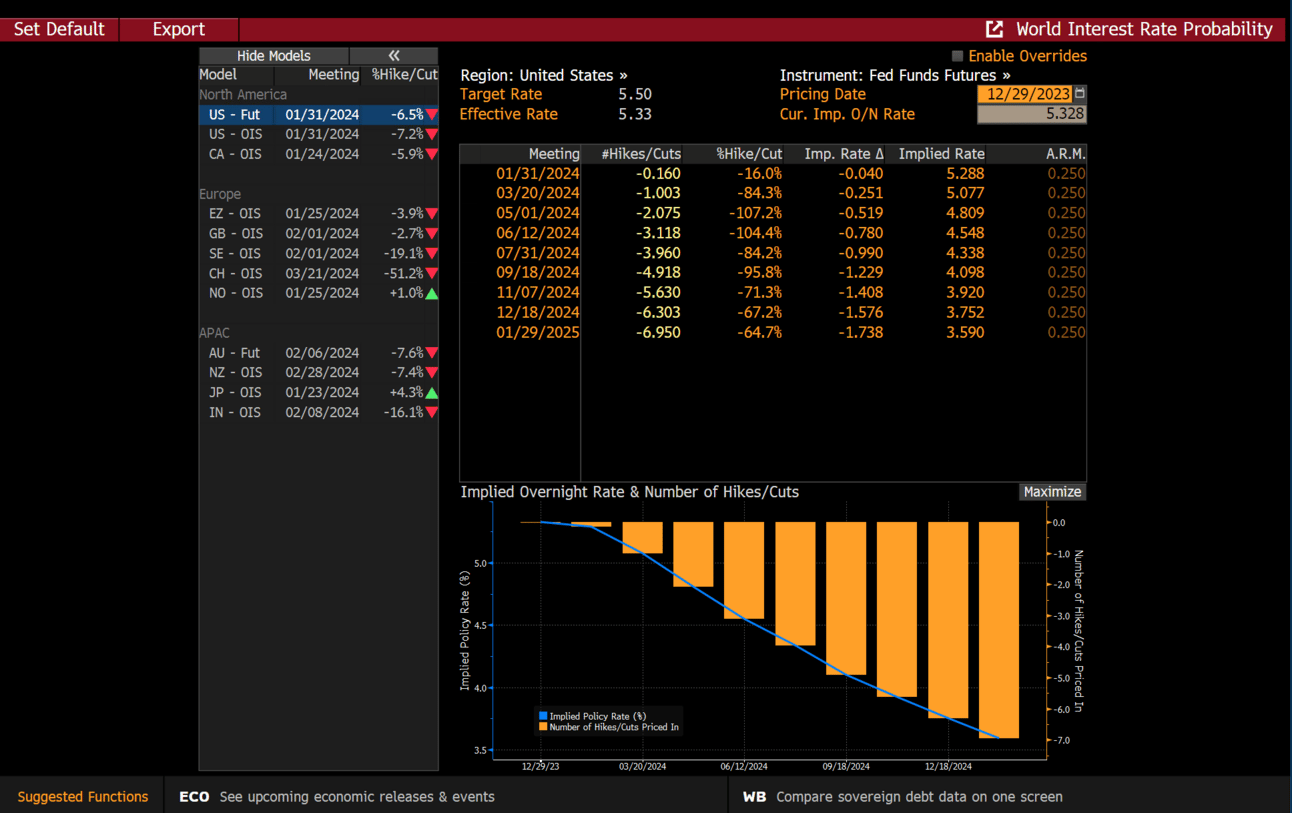The height and width of the screenshot is (813, 1292).
Task: Click green up arrow on NO - OIS row
Action: [432, 294]
